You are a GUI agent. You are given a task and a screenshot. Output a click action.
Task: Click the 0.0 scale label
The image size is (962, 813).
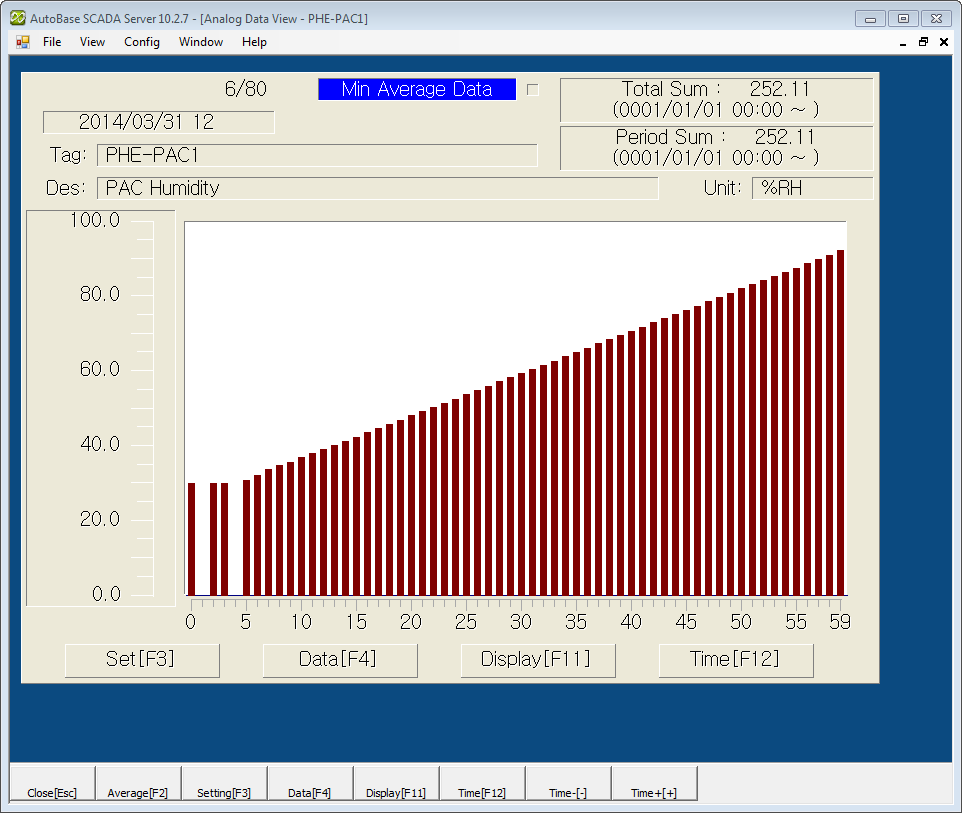pyautogui.click(x=106, y=594)
